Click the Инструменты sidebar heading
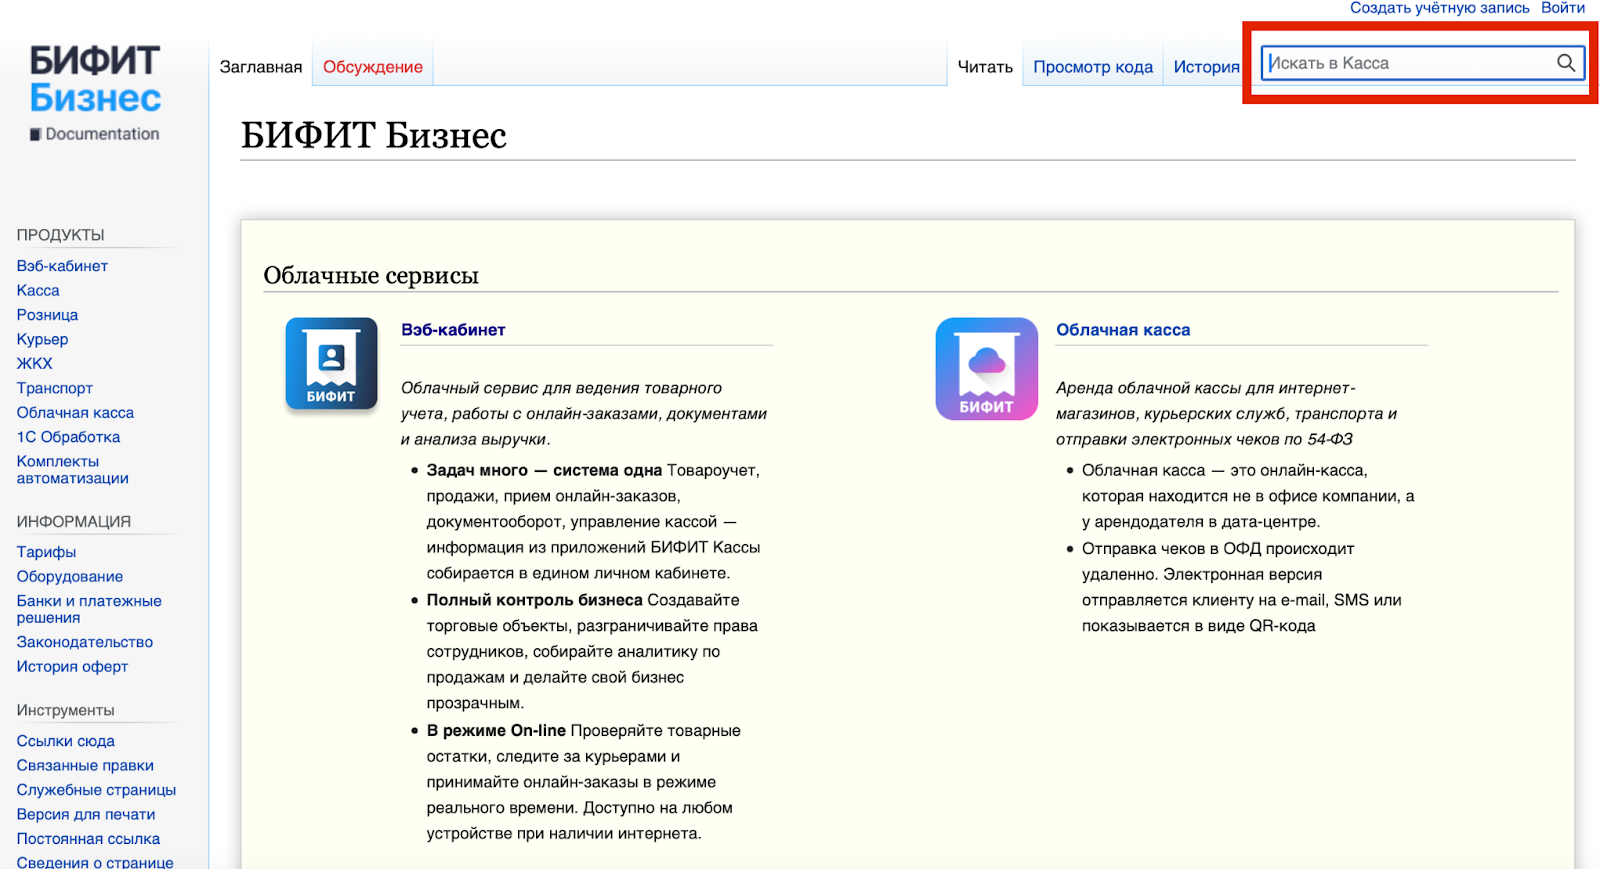This screenshot has height=869, width=1600. (65, 710)
